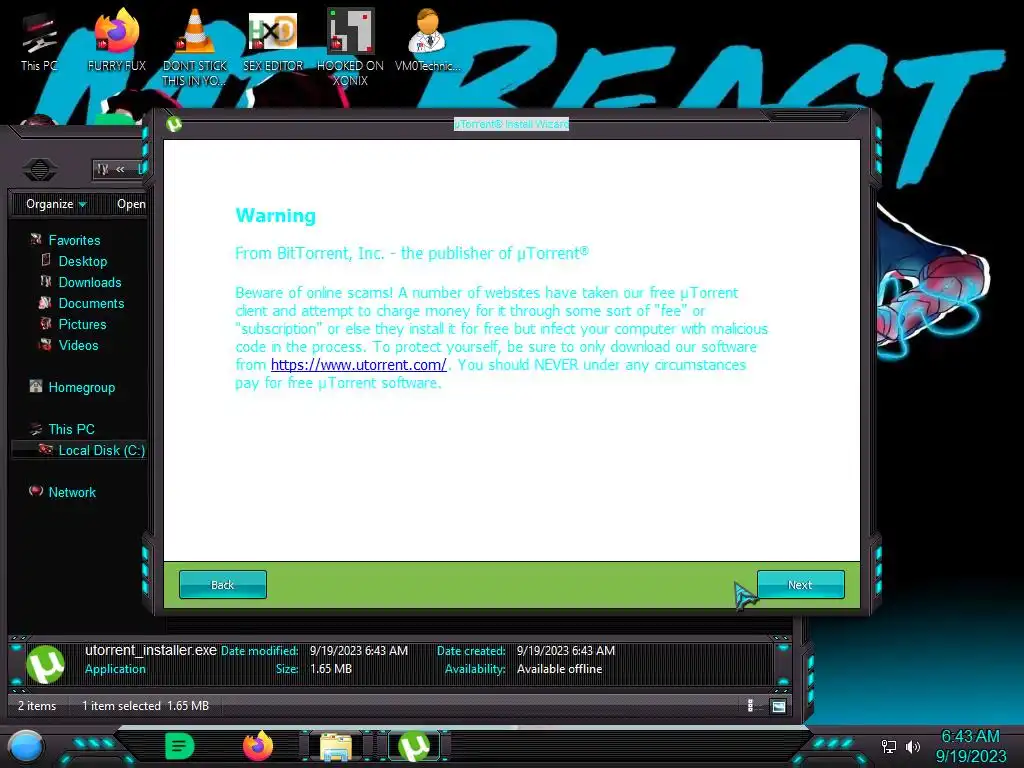Open the This PC desktop icon

(x=39, y=42)
